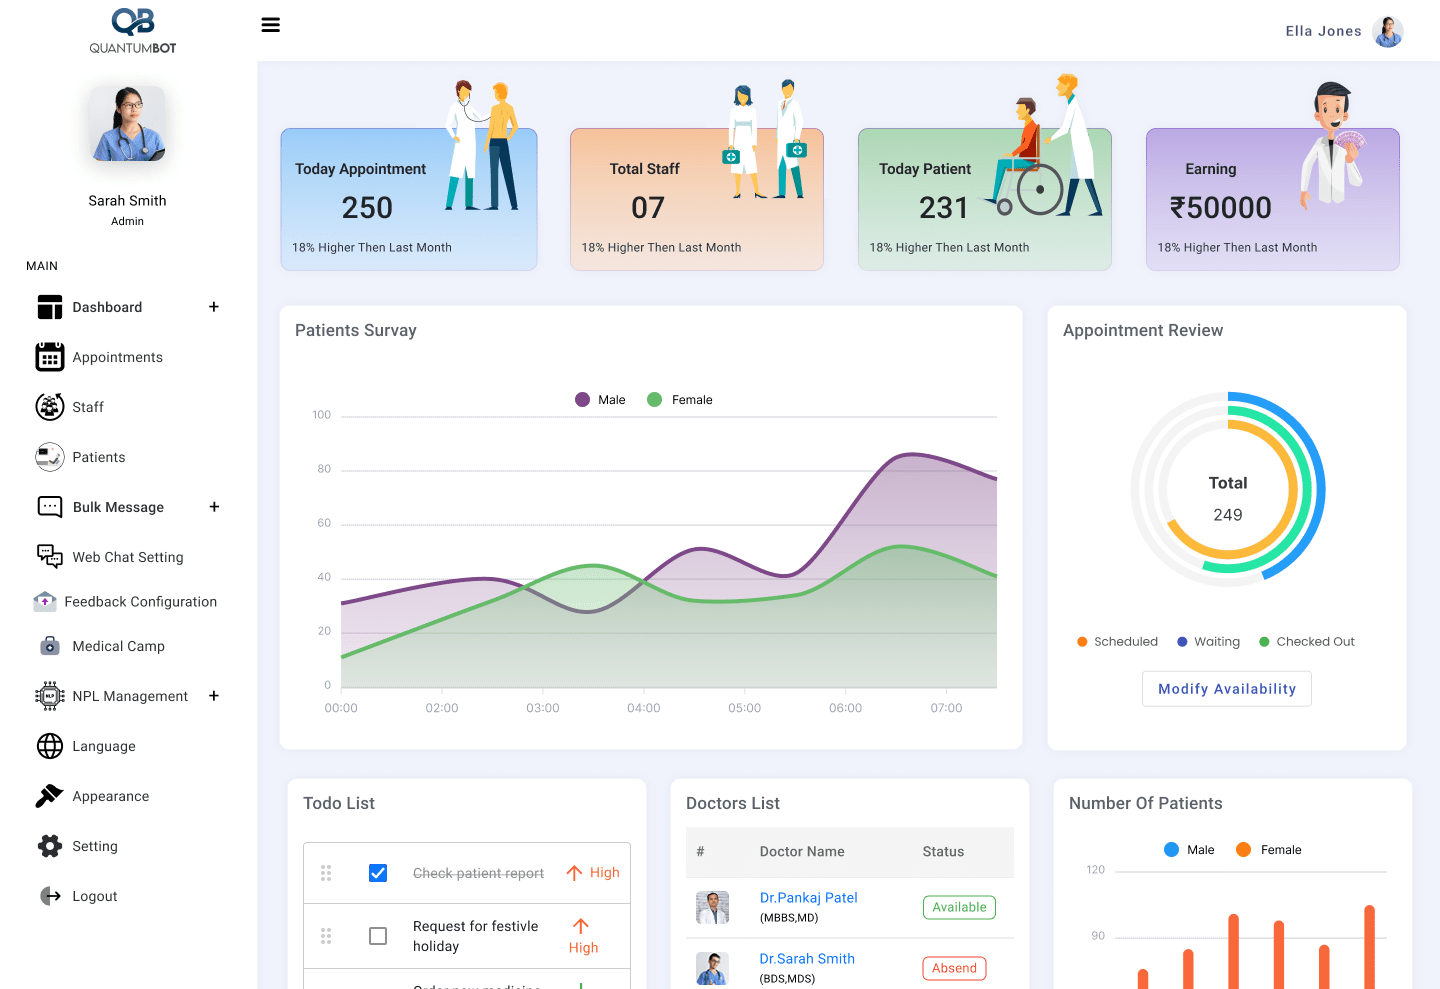This screenshot has width=1440, height=989.
Task: Click the 249 total value
Action: coord(1228,515)
